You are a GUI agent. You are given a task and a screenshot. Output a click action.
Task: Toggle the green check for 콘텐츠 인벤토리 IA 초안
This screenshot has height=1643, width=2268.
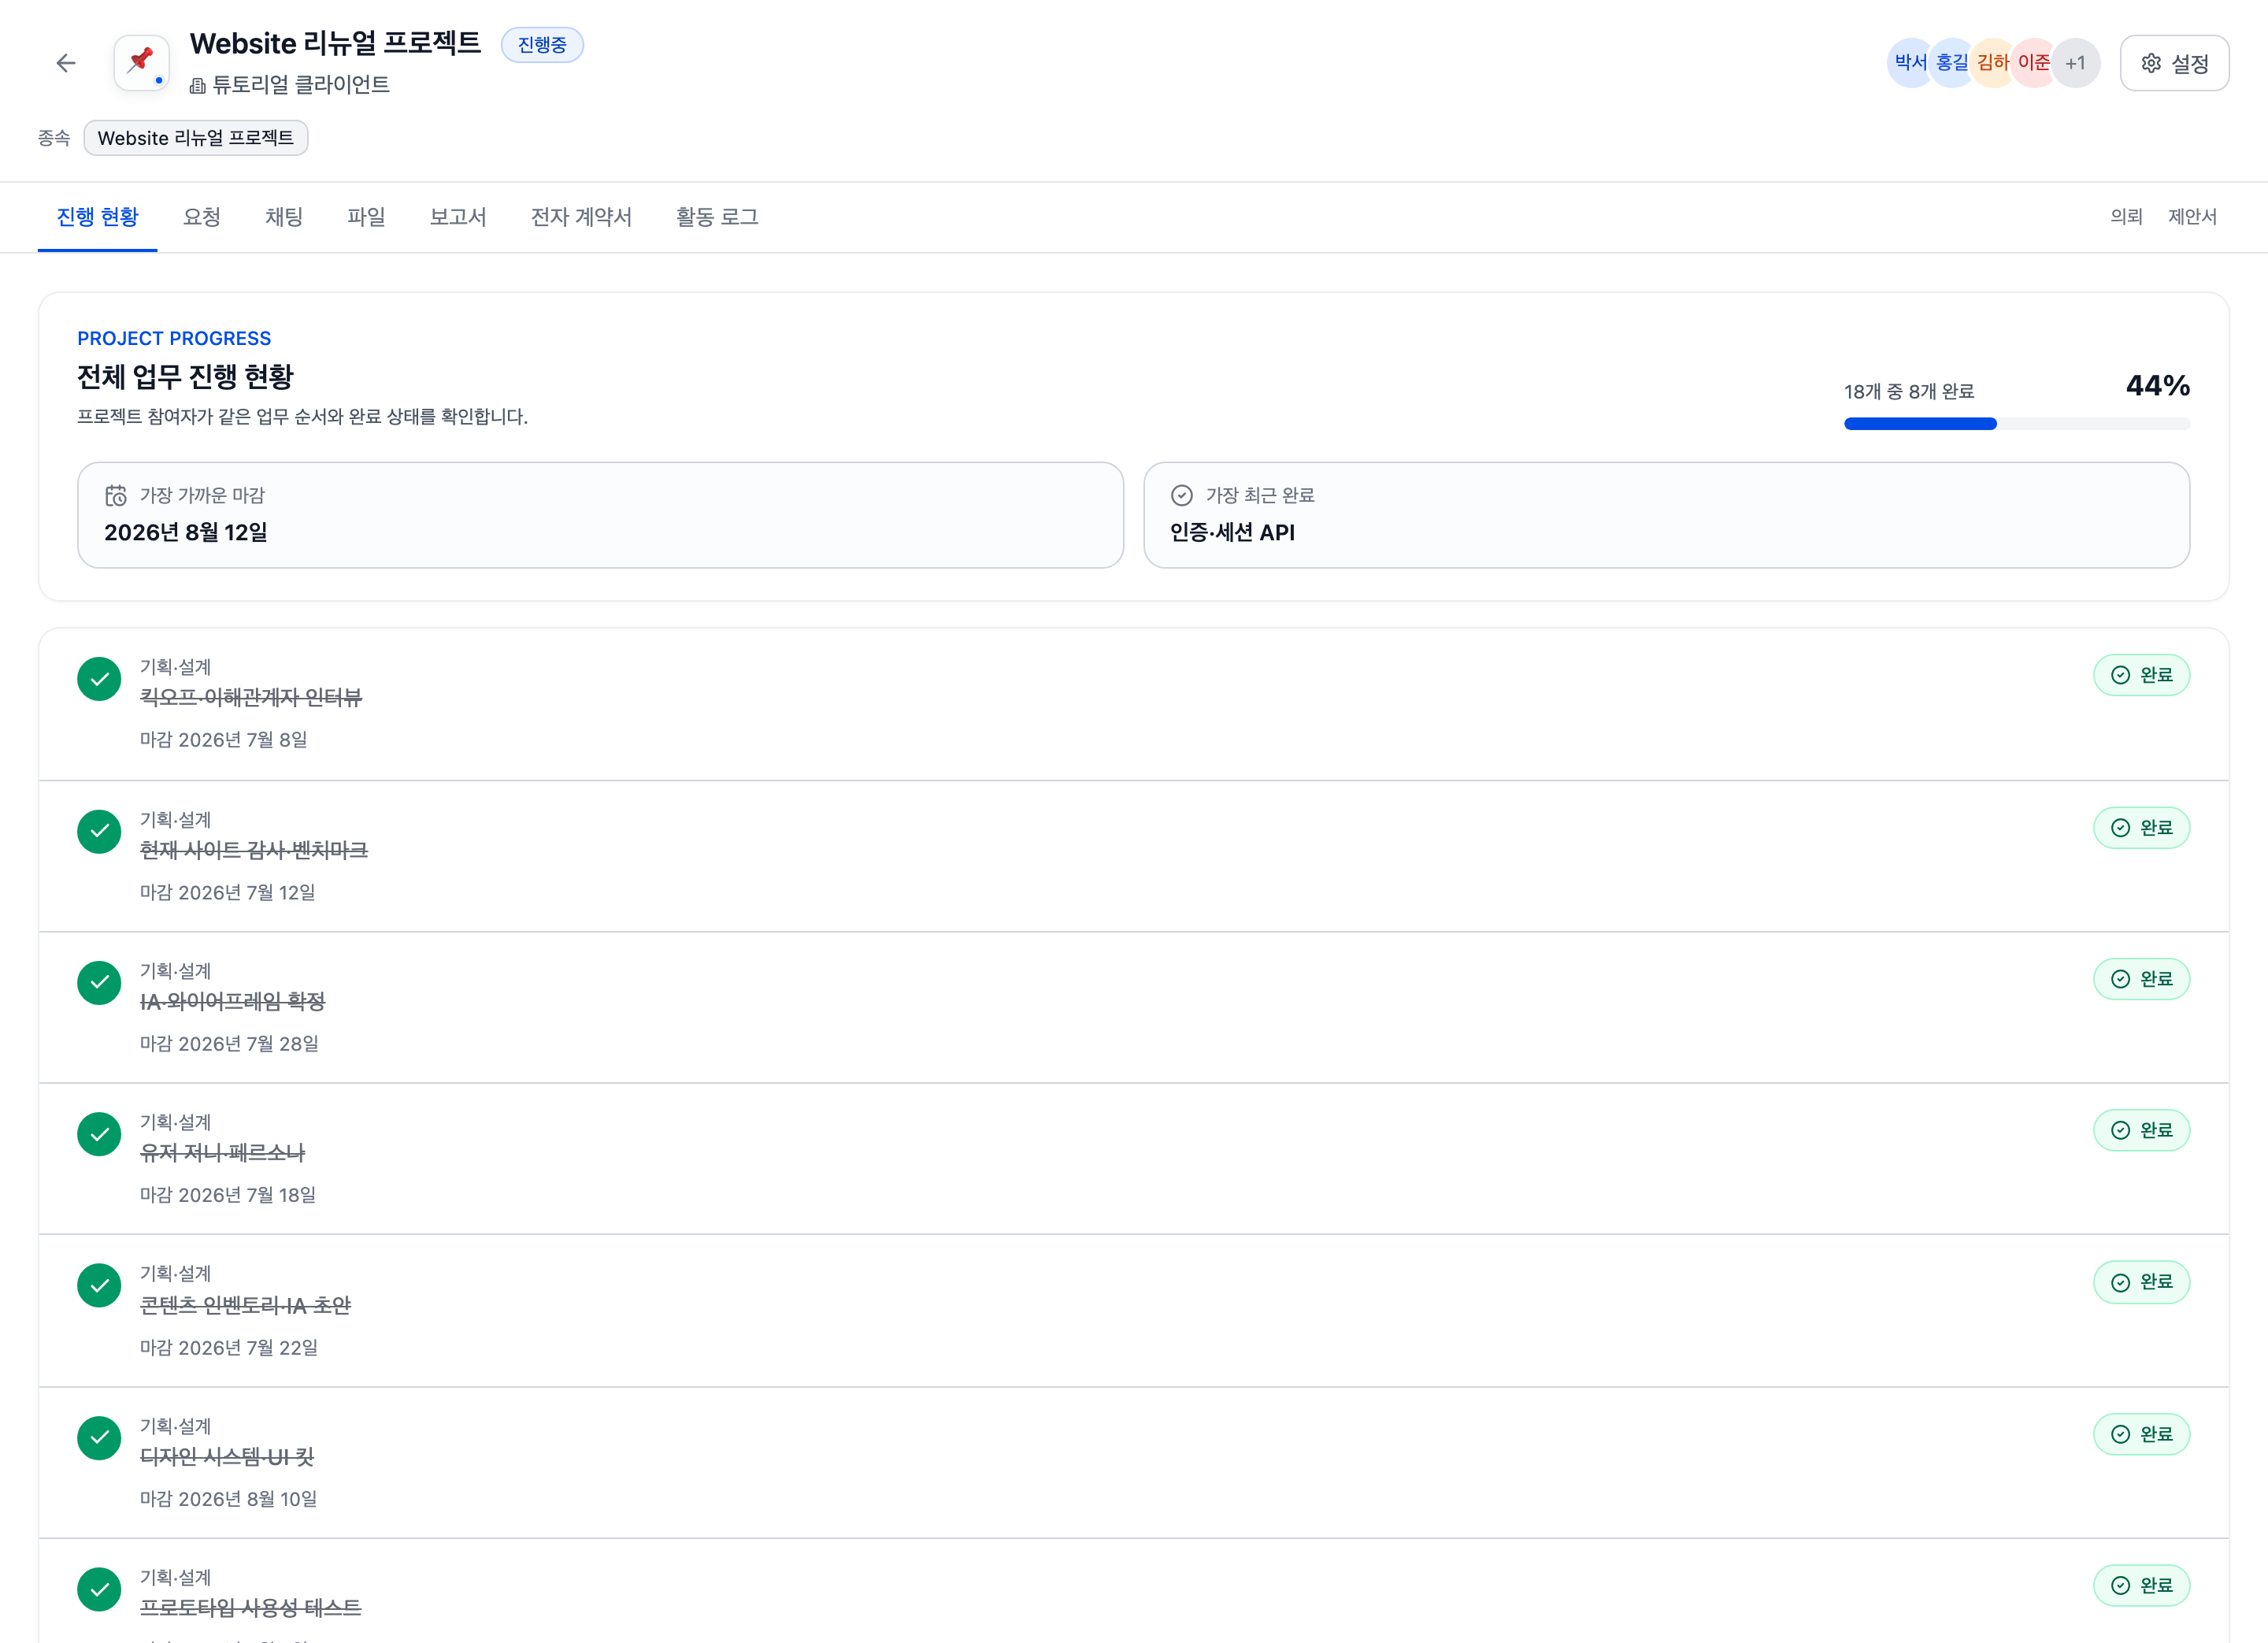tap(99, 1286)
